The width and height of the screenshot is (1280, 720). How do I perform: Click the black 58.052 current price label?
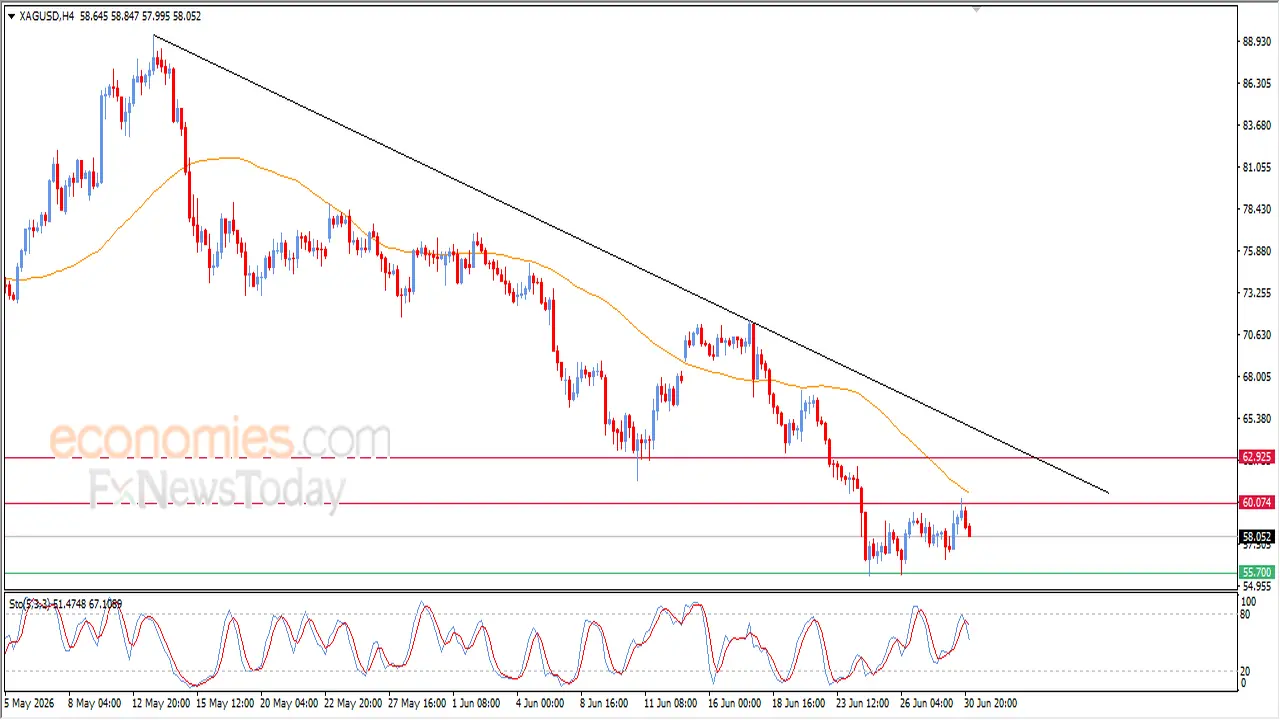coord(1257,537)
